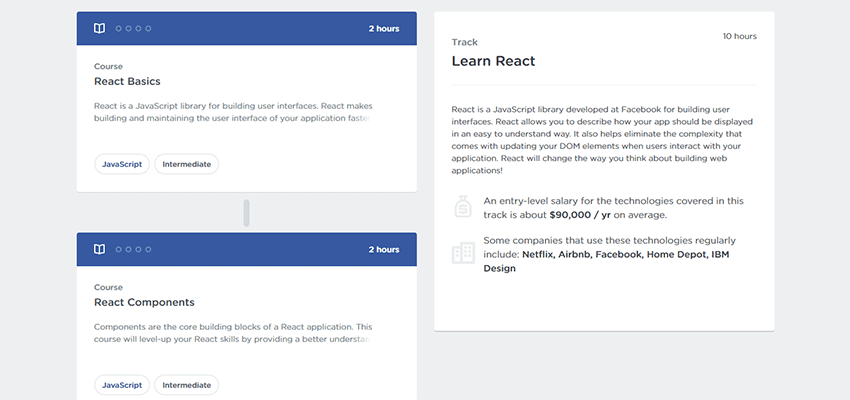Select first progress dot in React Basics header
850x400 pixels.
click(x=119, y=29)
